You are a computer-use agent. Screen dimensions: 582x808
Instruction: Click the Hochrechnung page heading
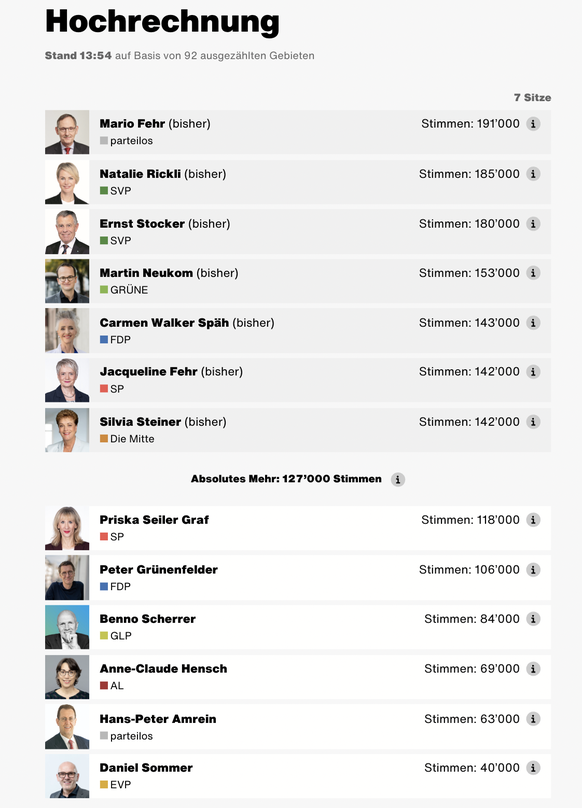[162, 22]
